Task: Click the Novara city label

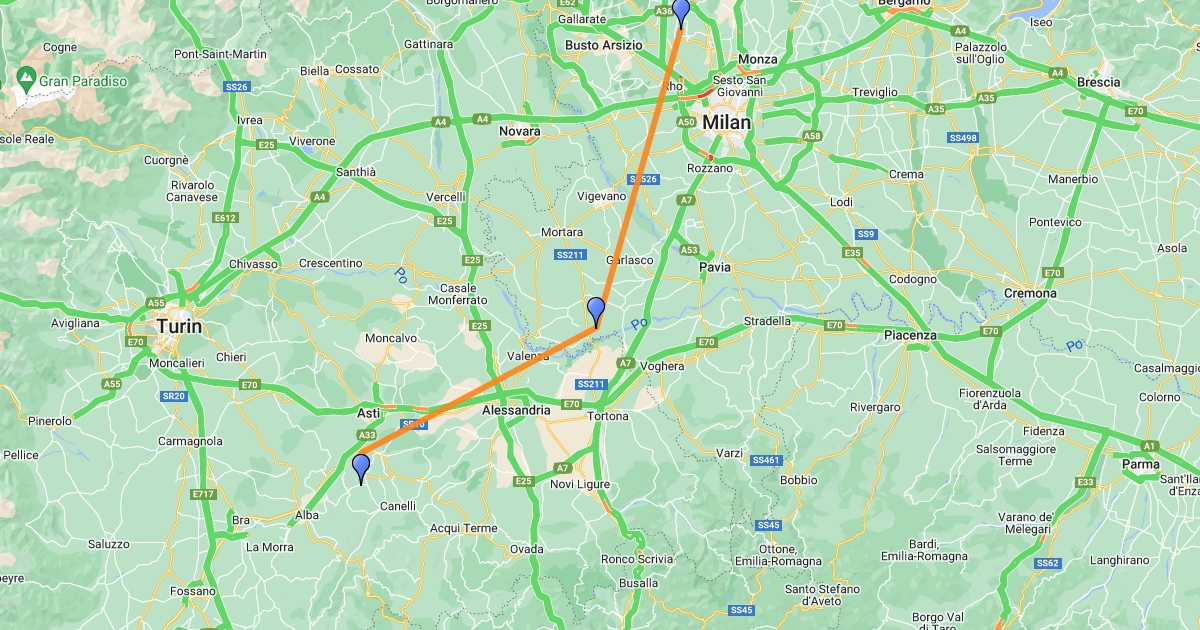Action: coord(520,131)
